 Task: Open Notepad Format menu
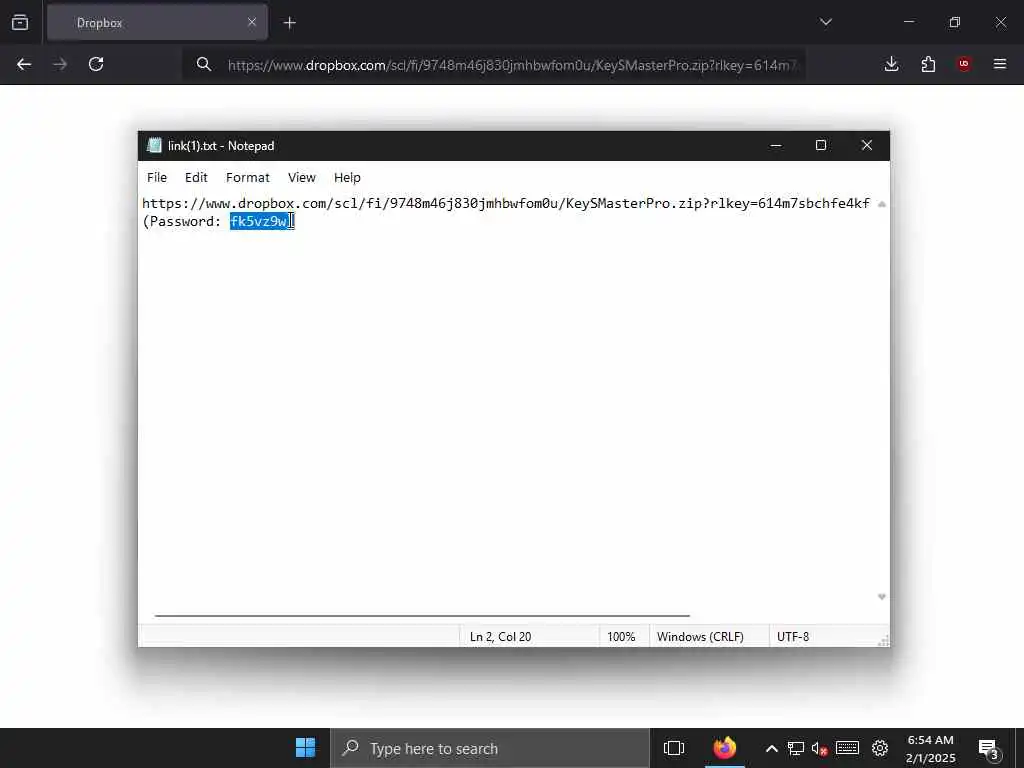[248, 178]
